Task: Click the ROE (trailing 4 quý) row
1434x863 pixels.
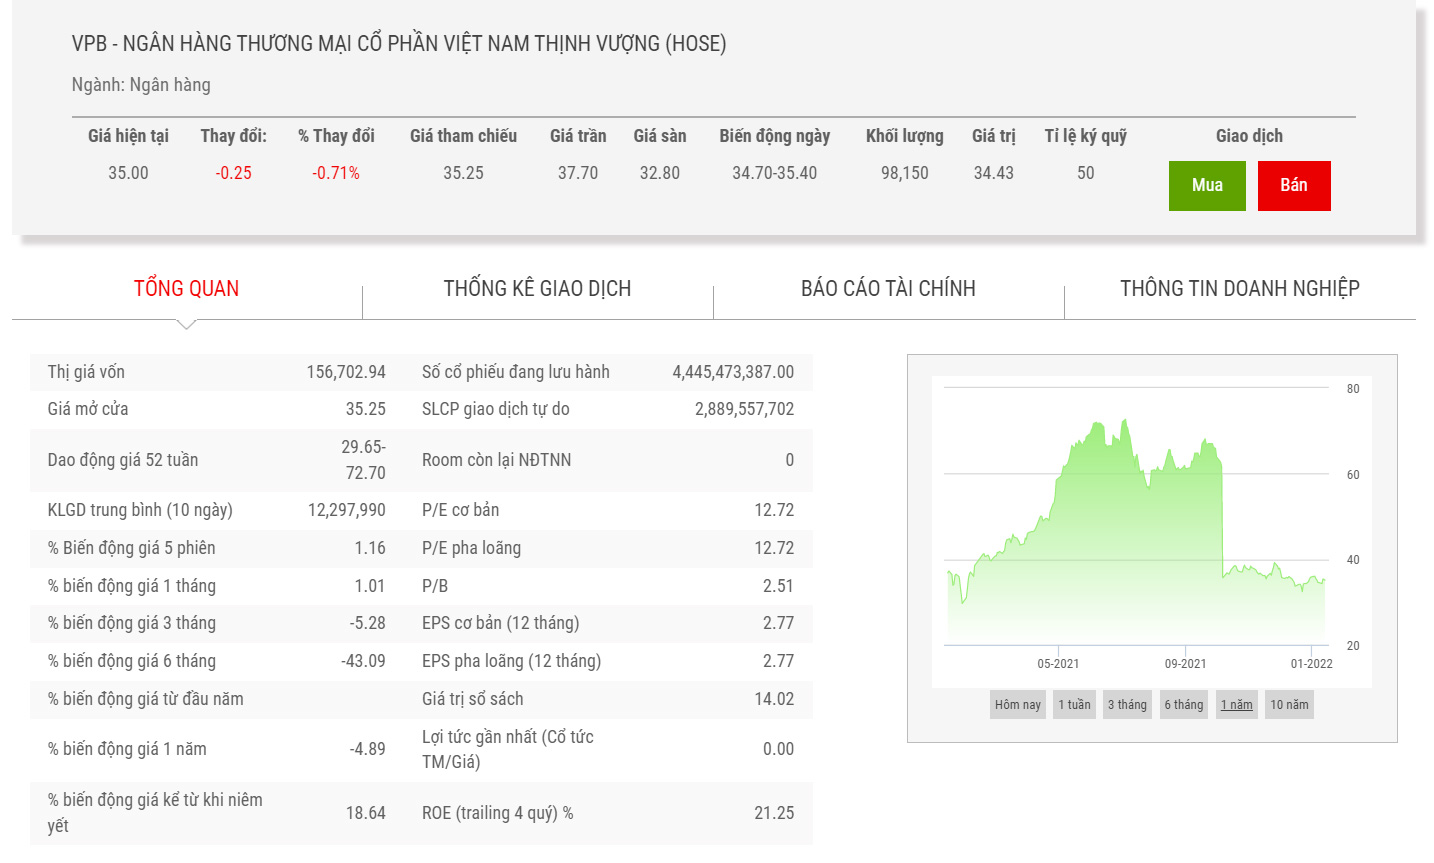Action: pos(607,813)
